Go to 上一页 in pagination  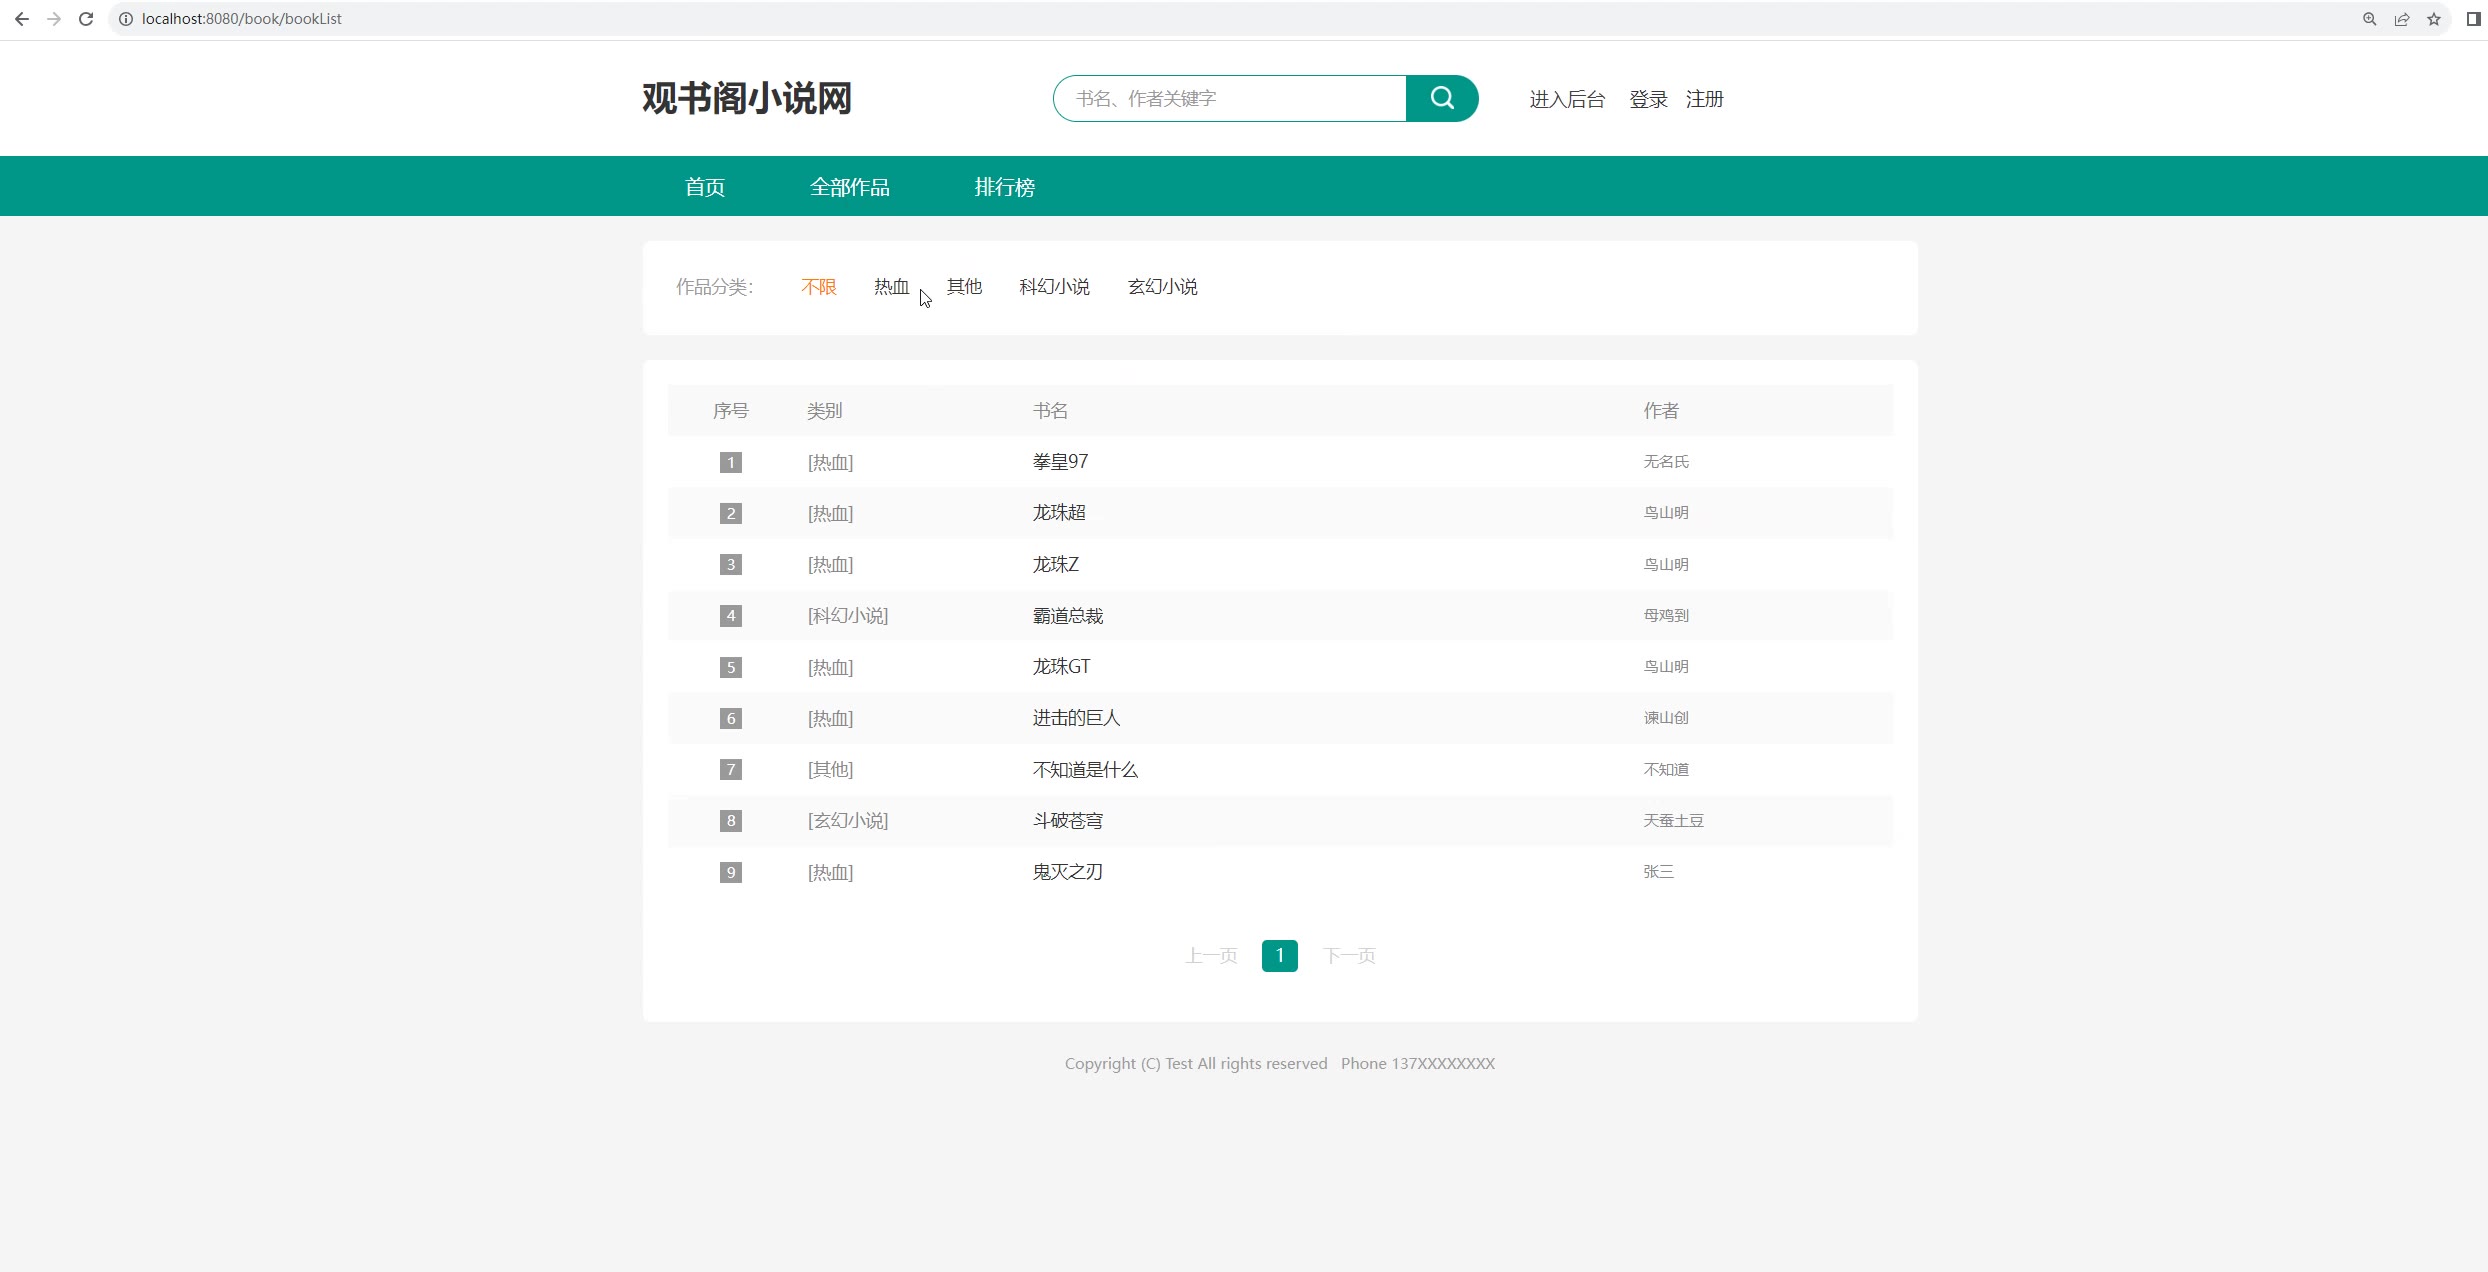click(x=1212, y=956)
